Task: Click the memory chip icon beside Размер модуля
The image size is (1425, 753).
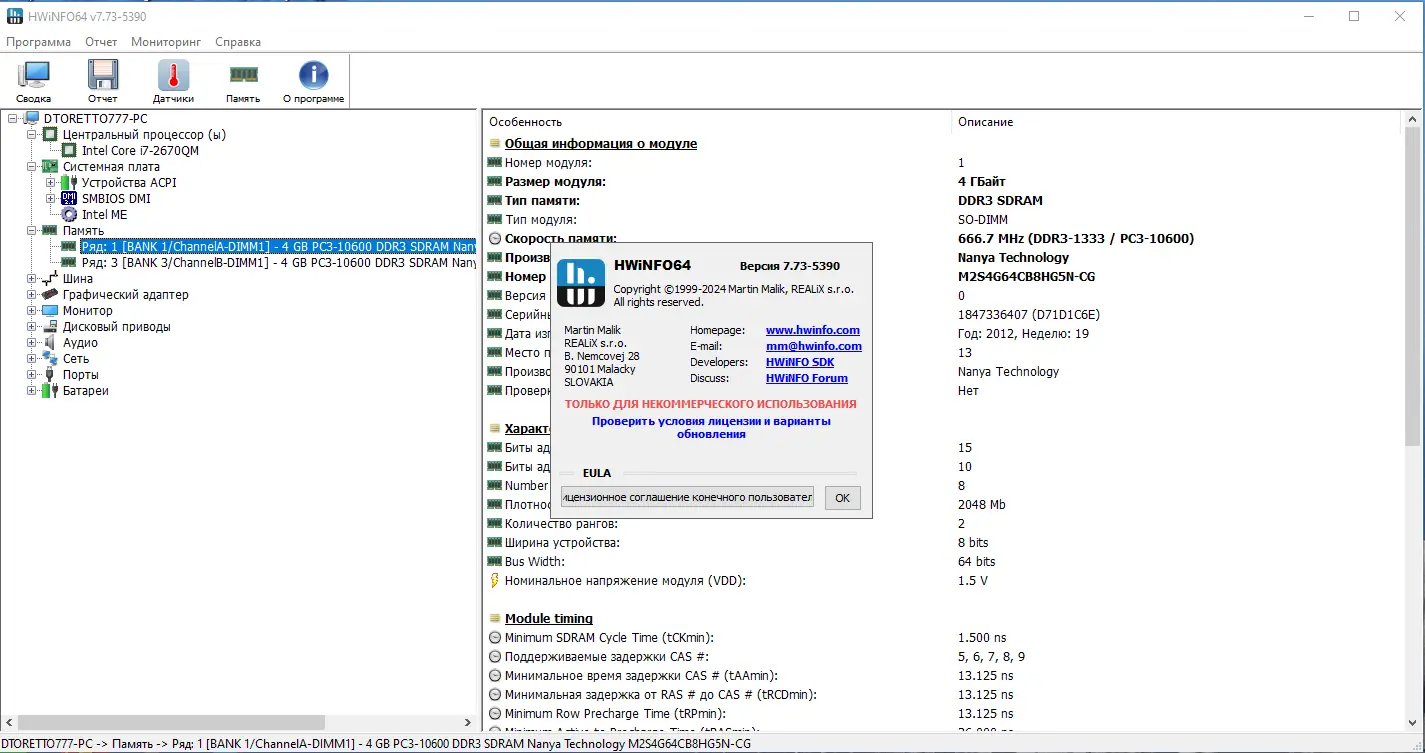Action: tap(494, 181)
